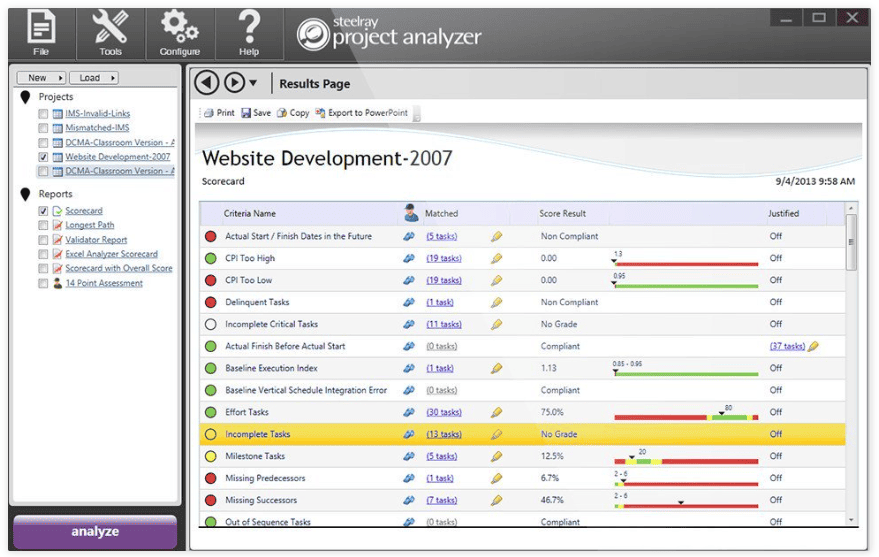The width and height of the screenshot is (879, 557).
Task: Check the Longest Path report checkbox
Action: coord(43,225)
